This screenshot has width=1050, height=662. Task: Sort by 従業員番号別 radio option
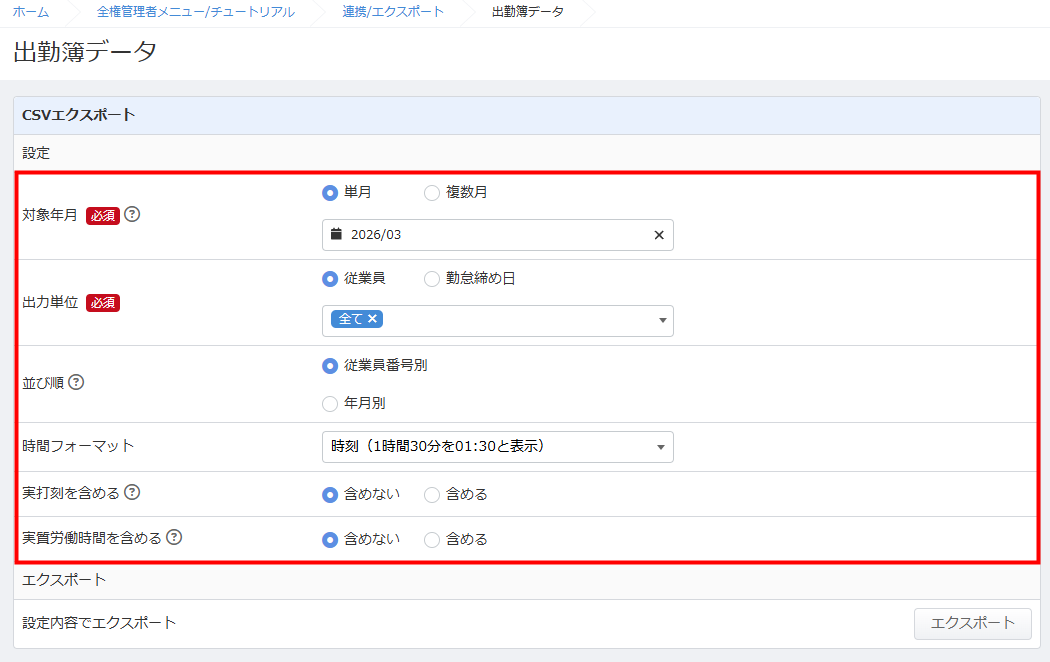329,365
